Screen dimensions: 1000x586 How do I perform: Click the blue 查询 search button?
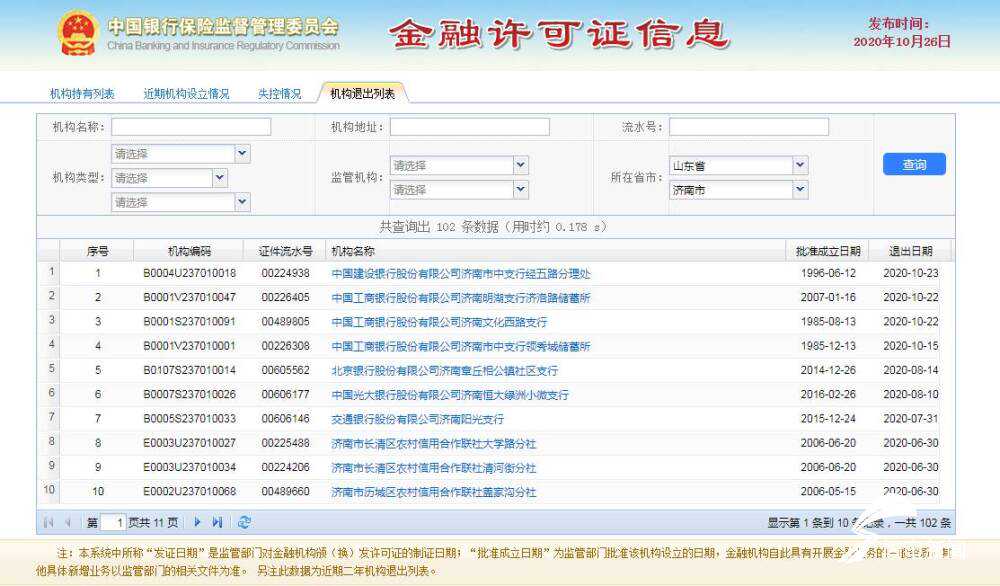point(913,165)
